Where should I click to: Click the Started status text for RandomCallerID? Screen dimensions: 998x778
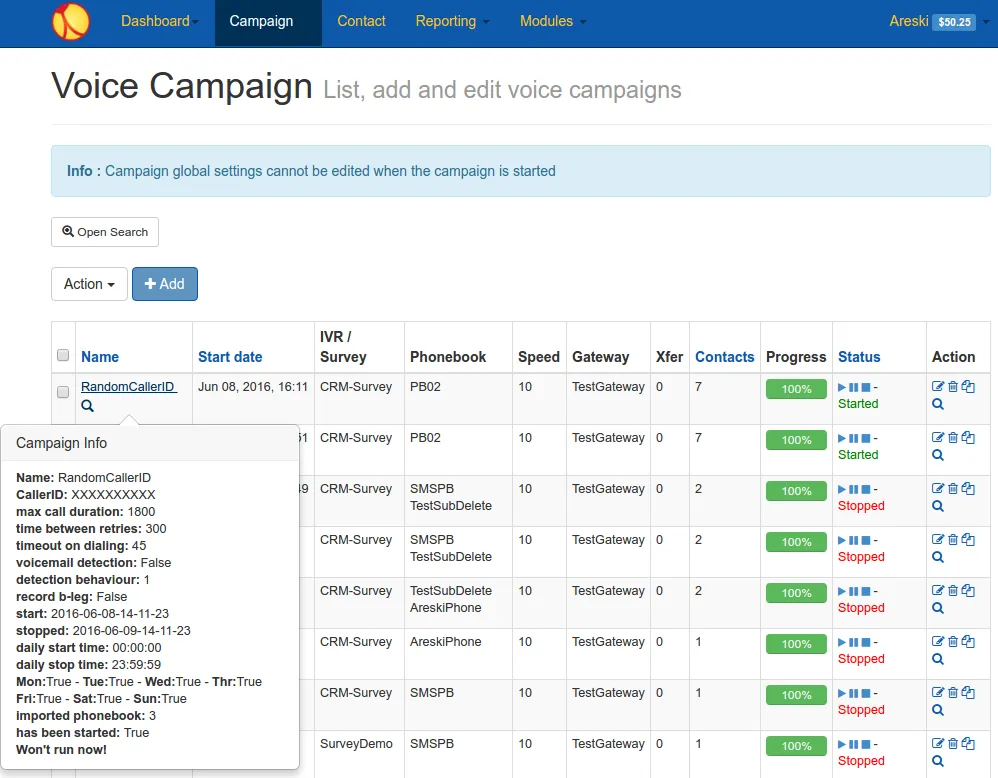858,404
